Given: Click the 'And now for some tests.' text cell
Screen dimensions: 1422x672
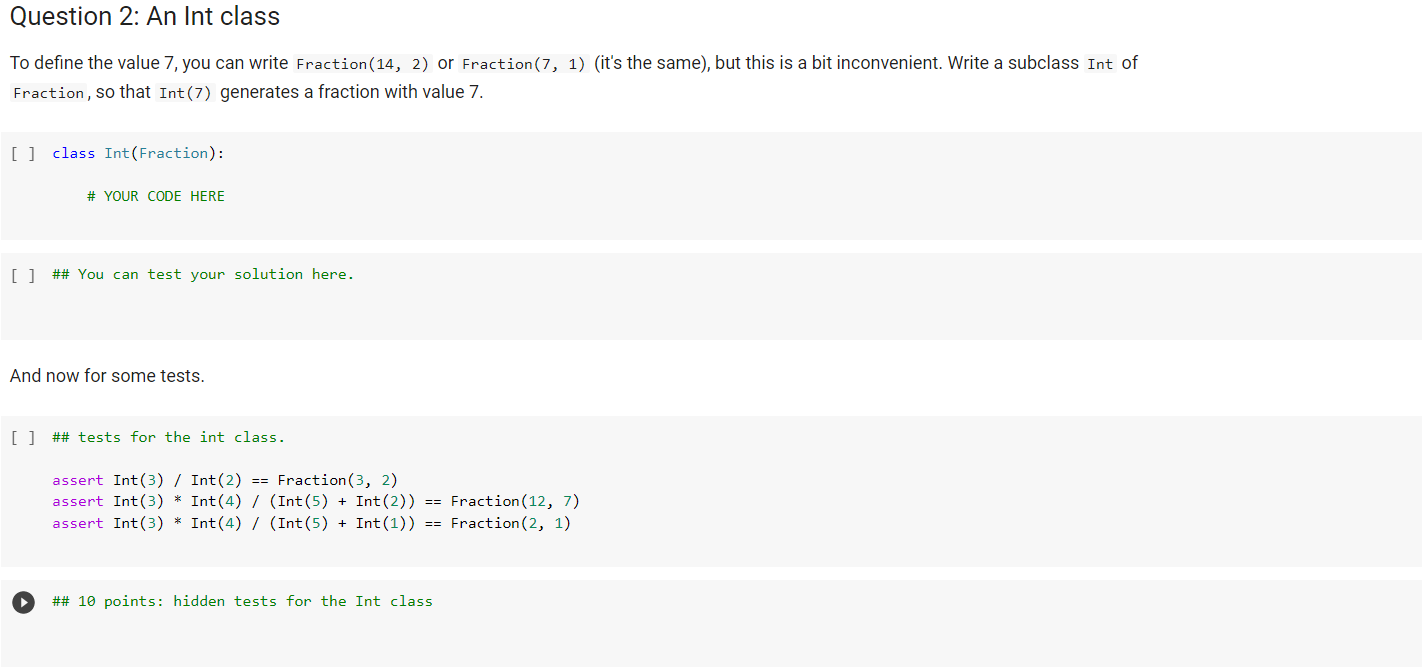Looking at the screenshot, I should (x=107, y=376).
